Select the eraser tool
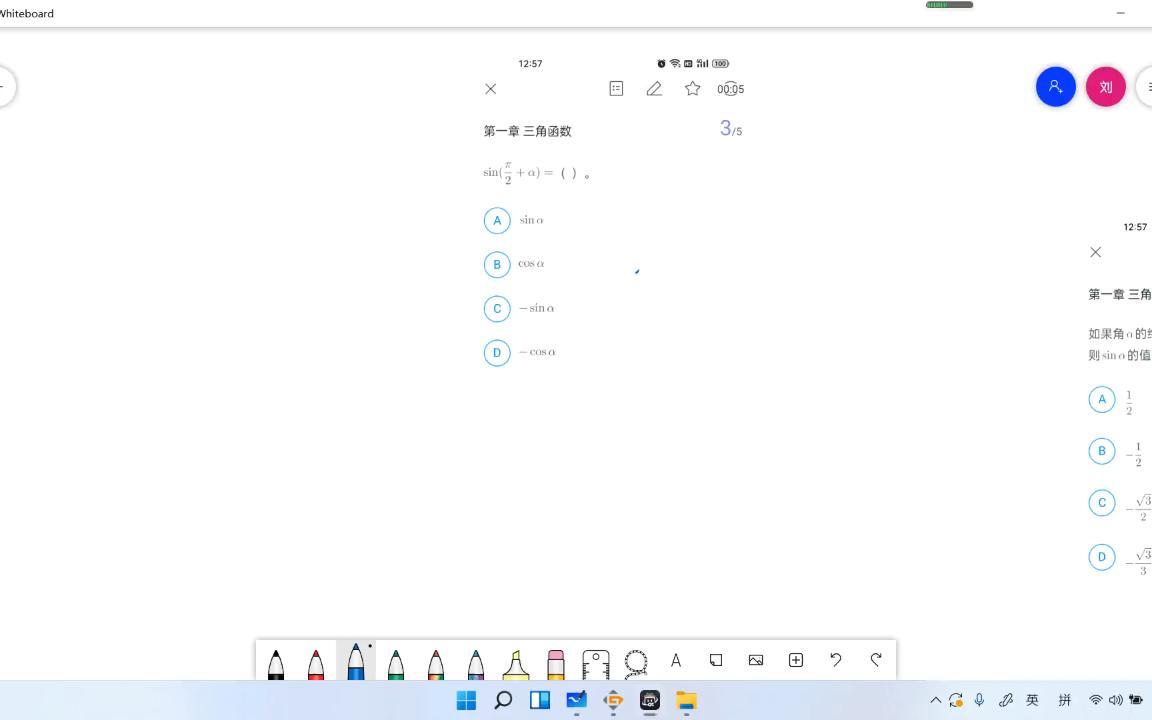Viewport: 1152px width, 720px height. point(556,662)
